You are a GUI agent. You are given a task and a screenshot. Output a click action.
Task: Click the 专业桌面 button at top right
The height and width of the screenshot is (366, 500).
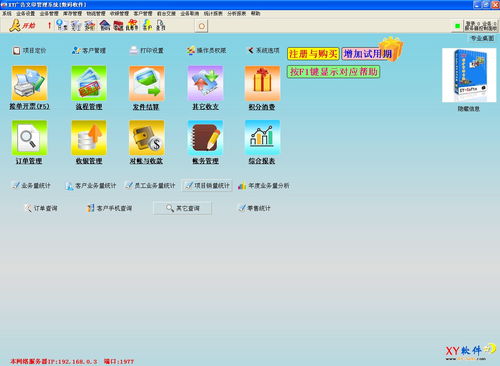pyautogui.click(x=482, y=39)
